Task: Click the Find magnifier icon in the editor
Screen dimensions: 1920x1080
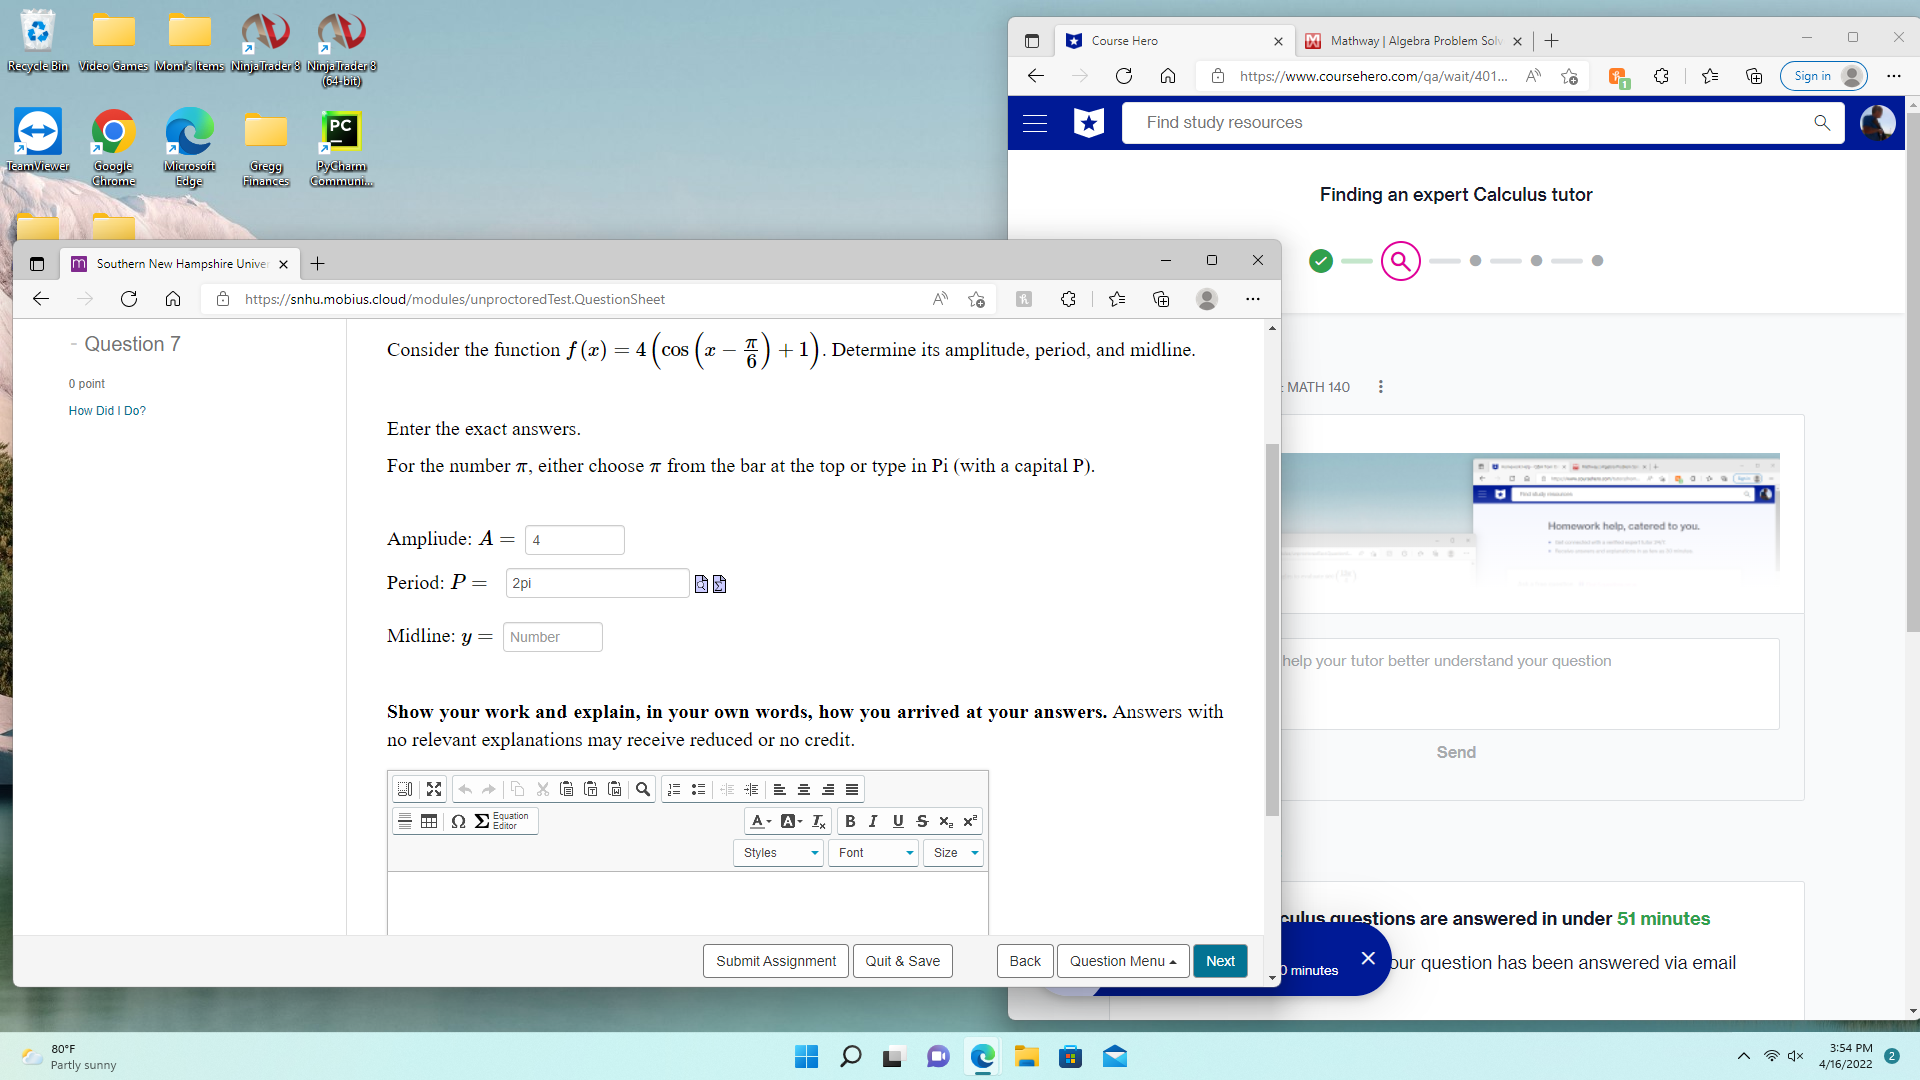Action: (643, 790)
